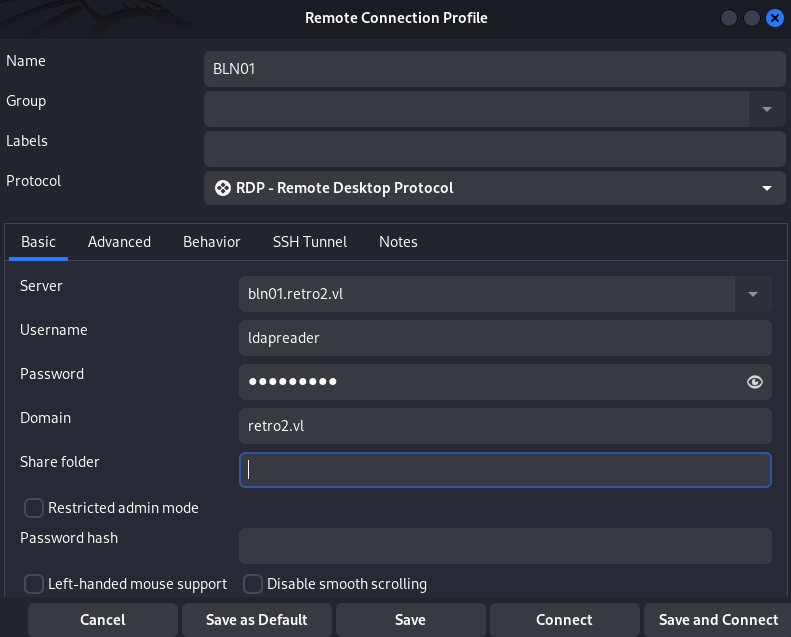Click the Server field bln01.retro2.vl
Image resolution: width=791 pixels, height=637 pixels.
[x=487, y=294]
